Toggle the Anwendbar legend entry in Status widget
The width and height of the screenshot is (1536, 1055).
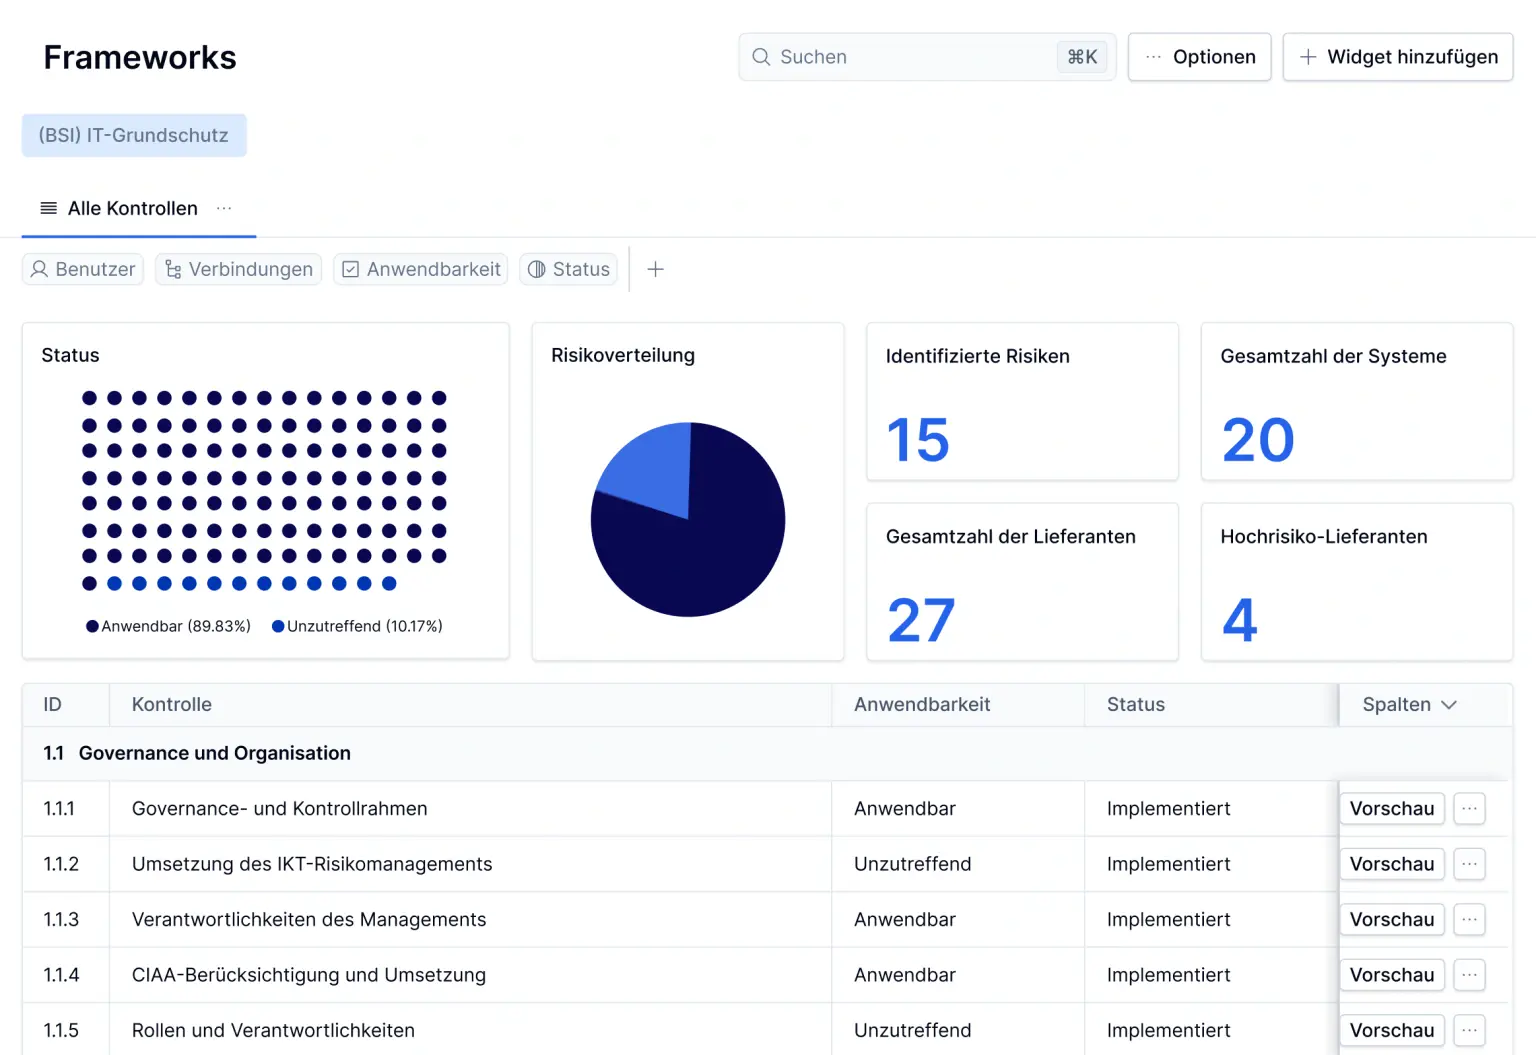pyautogui.click(x=167, y=626)
